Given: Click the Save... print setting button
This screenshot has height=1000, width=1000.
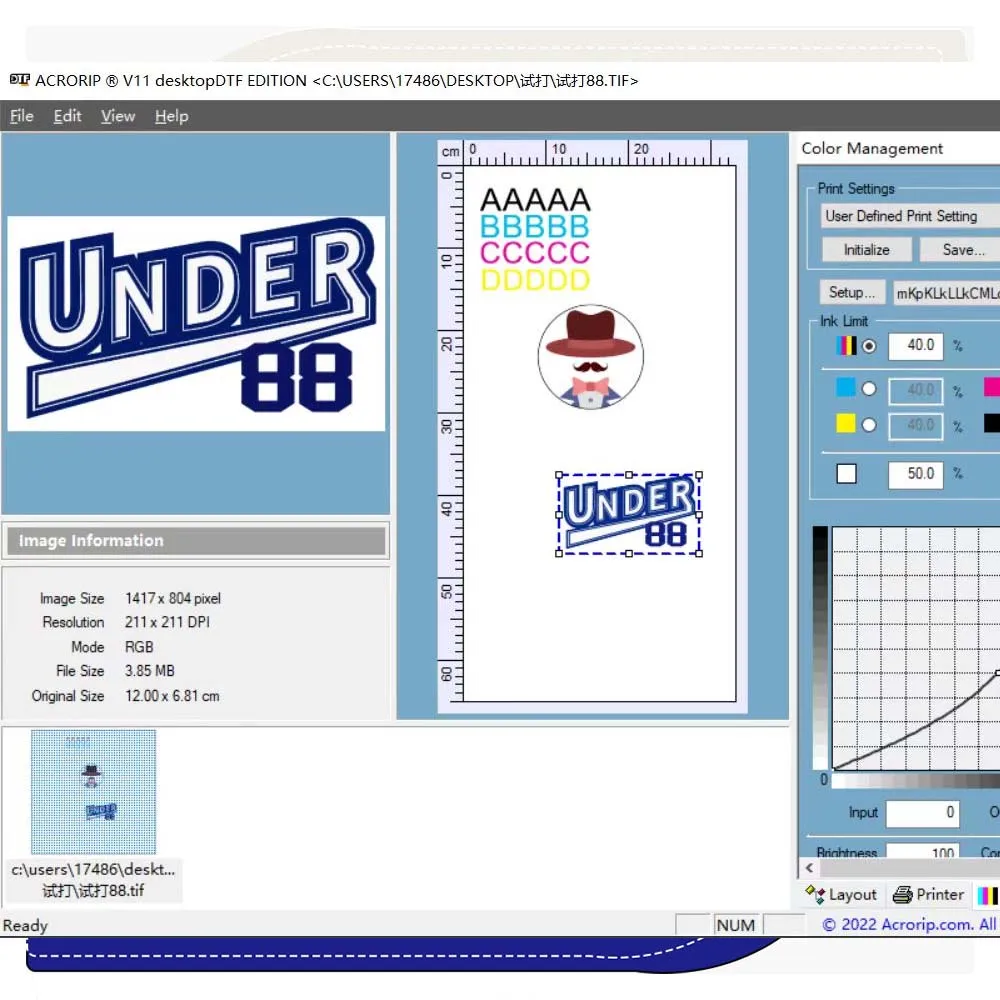Looking at the screenshot, I should pos(960,250).
